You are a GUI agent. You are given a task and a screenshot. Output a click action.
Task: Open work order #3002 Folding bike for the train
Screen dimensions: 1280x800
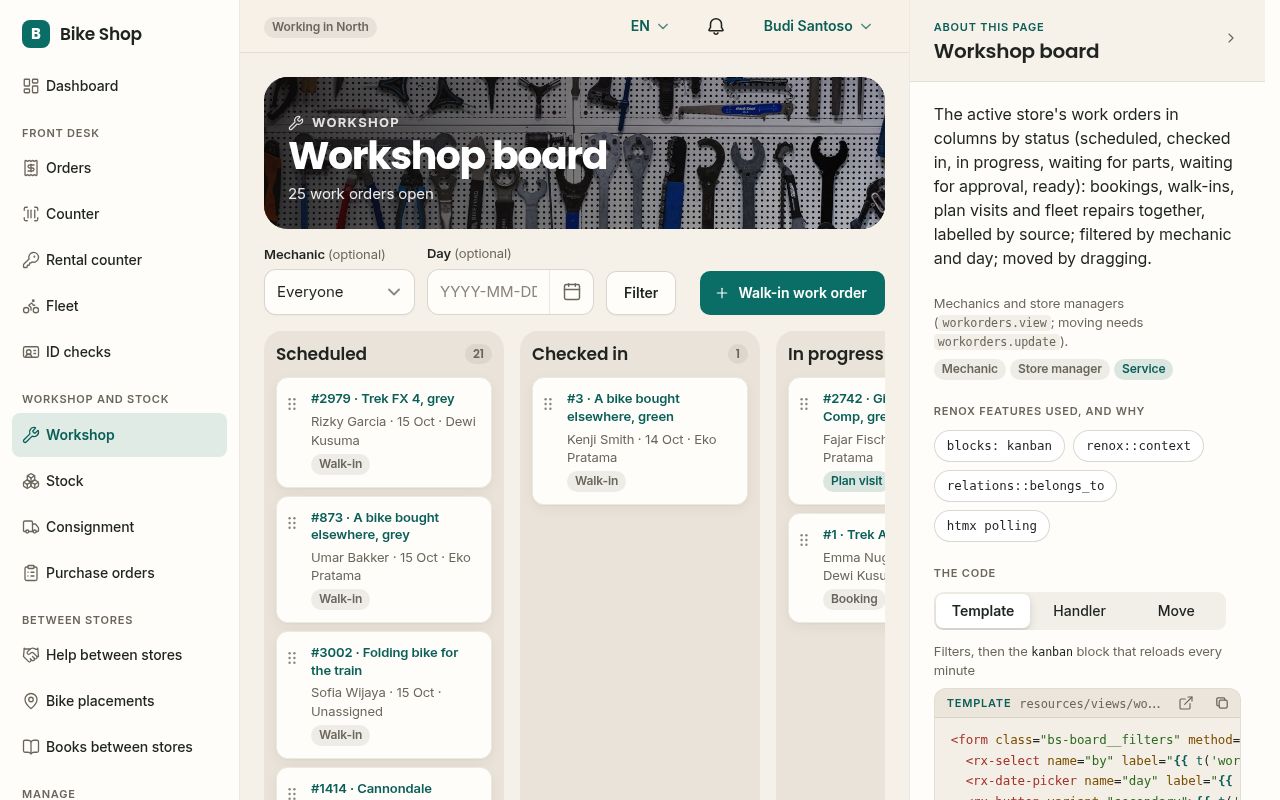pyautogui.click(x=384, y=661)
